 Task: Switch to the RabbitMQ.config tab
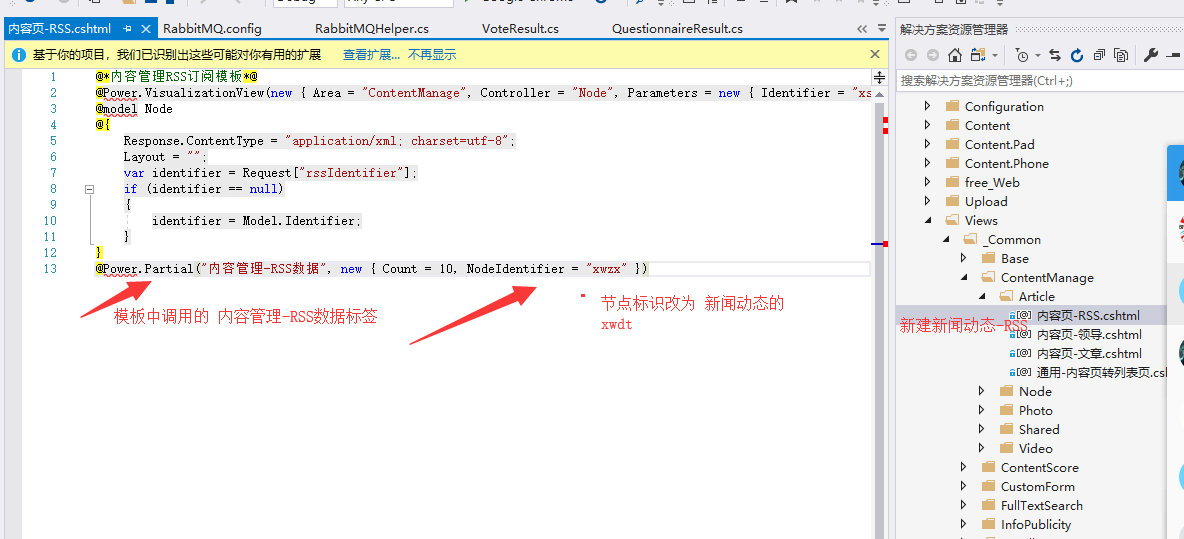click(x=212, y=29)
